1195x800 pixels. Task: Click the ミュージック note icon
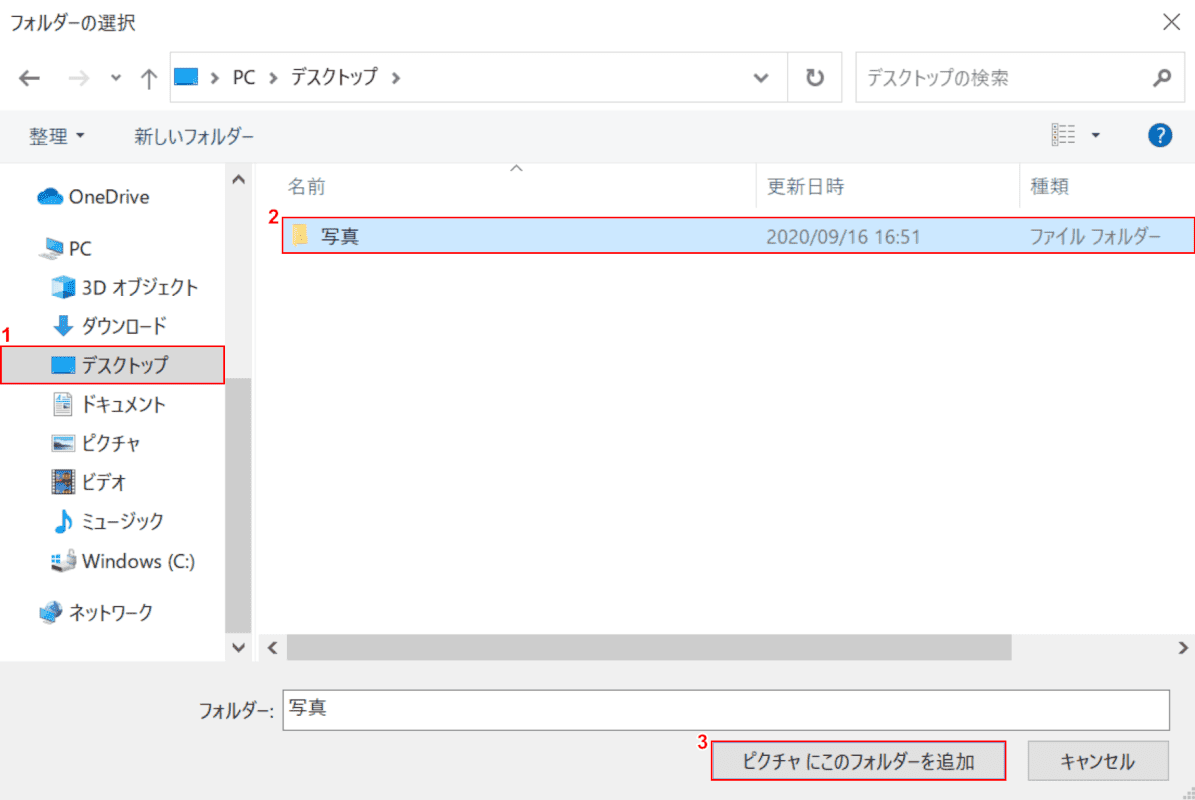click(x=63, y=521)
